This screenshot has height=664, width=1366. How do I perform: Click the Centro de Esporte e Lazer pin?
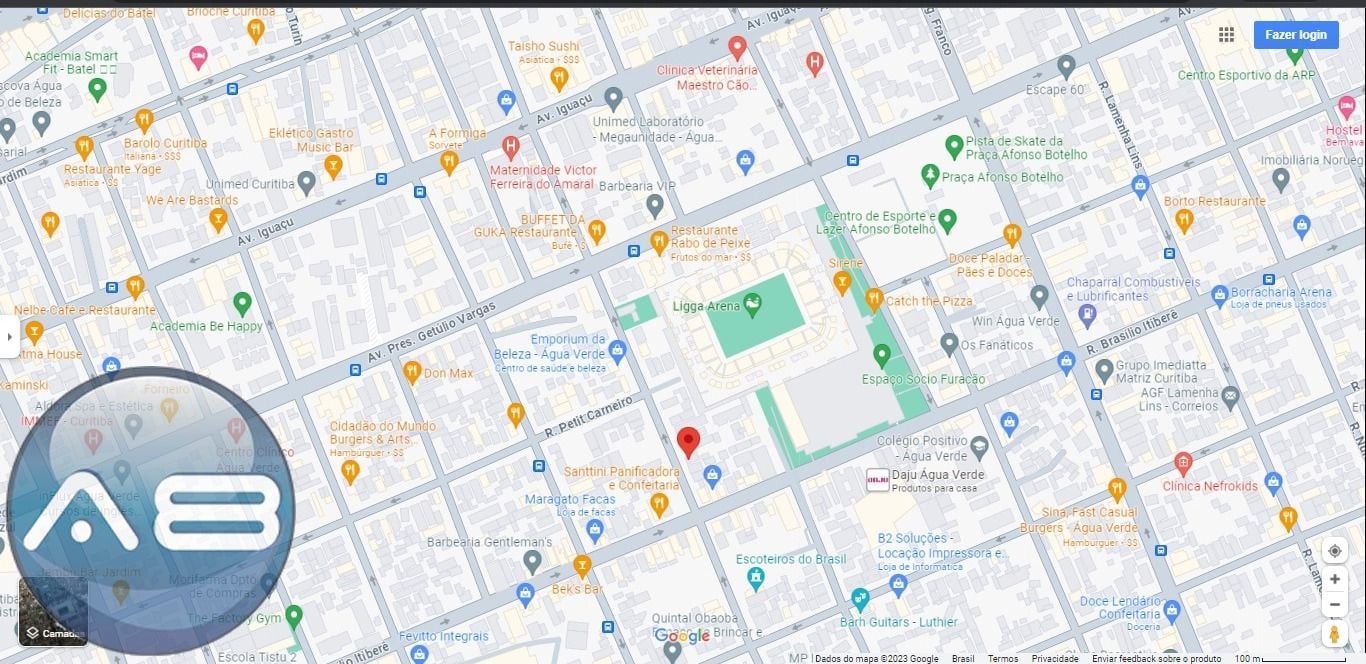(x=947, y=219)
